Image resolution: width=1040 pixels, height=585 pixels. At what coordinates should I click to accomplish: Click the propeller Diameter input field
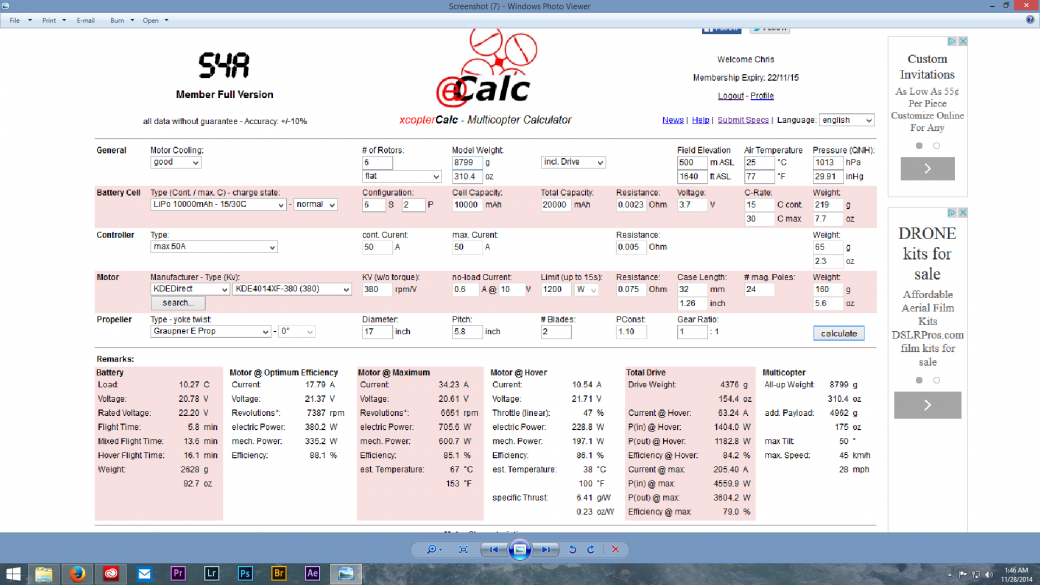click(377, 332)
